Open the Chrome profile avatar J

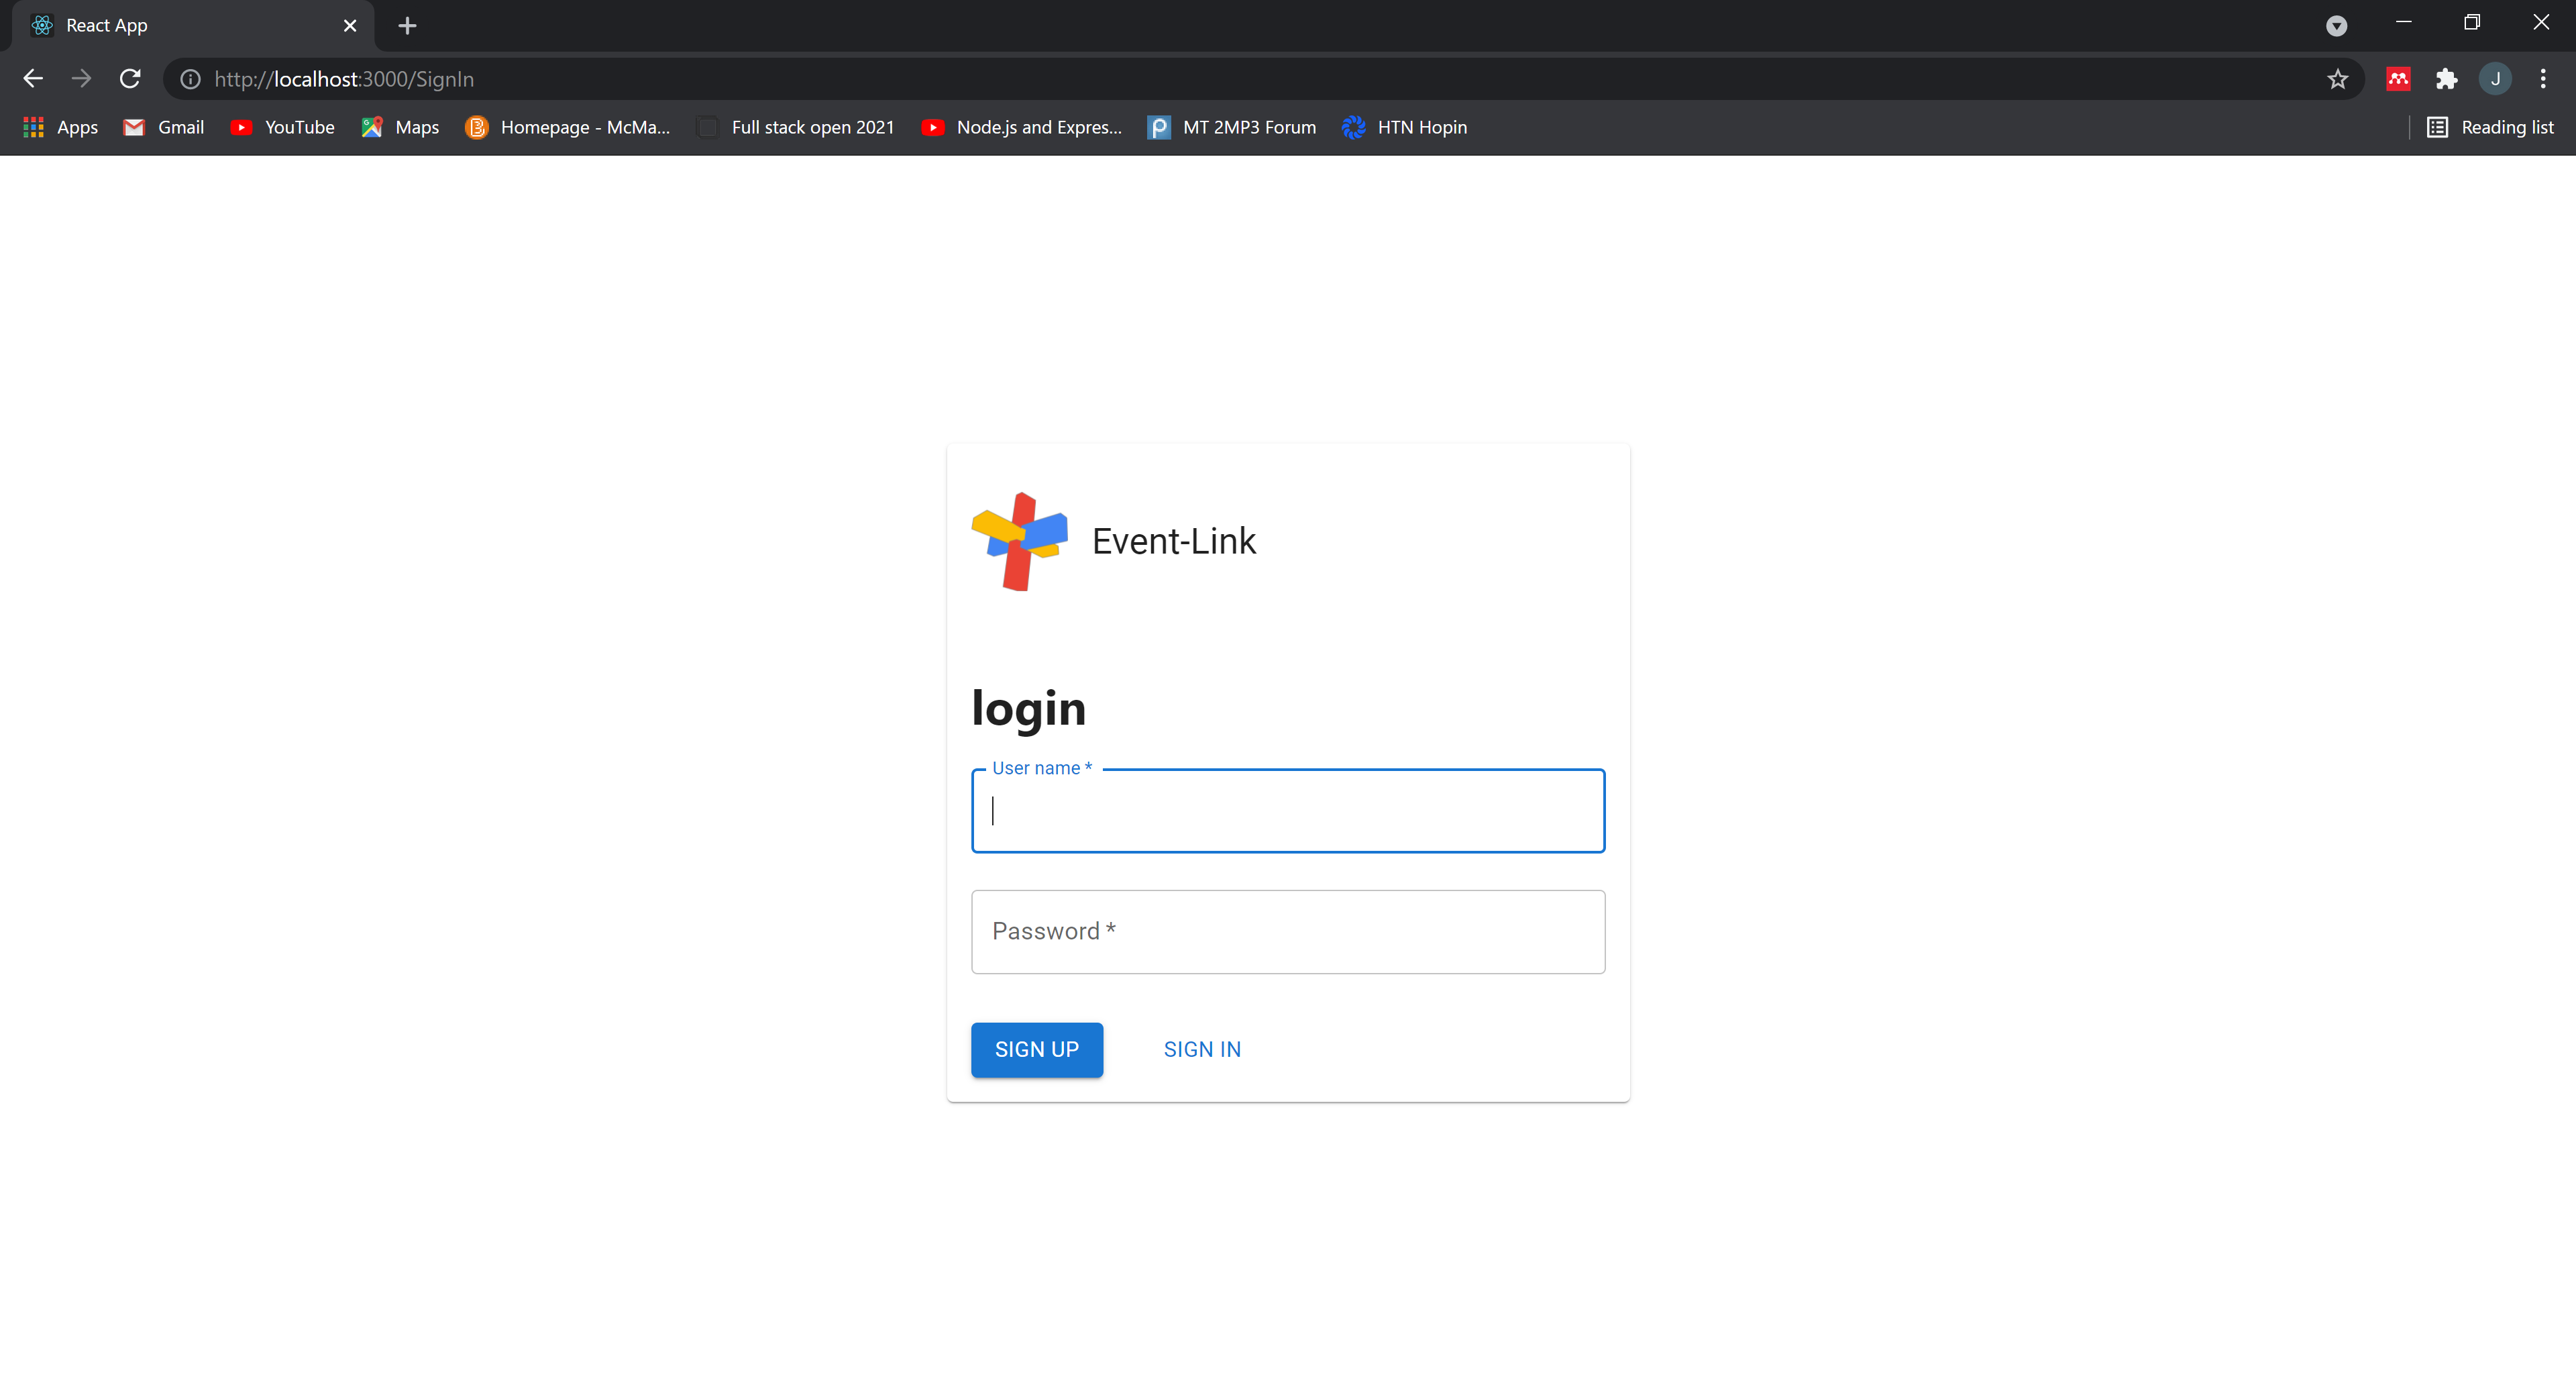[x=2495, y=79]
